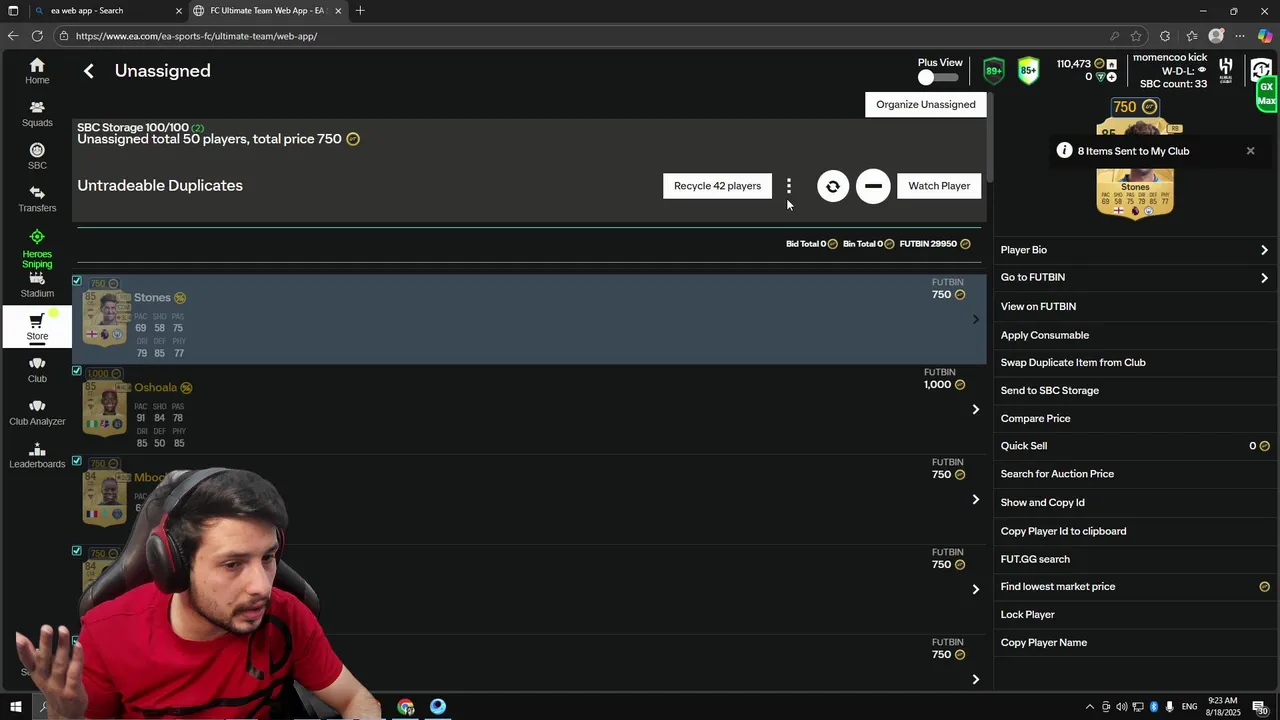Uncheck the Stones player checkbox

(x=77, y=281)
